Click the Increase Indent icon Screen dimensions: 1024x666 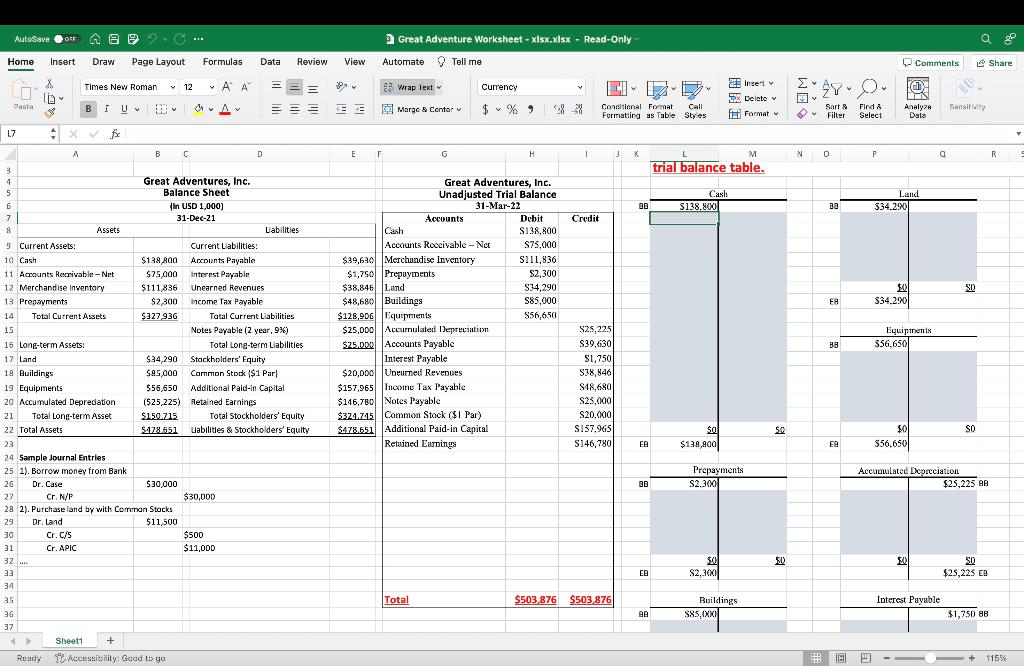[359, 109]
